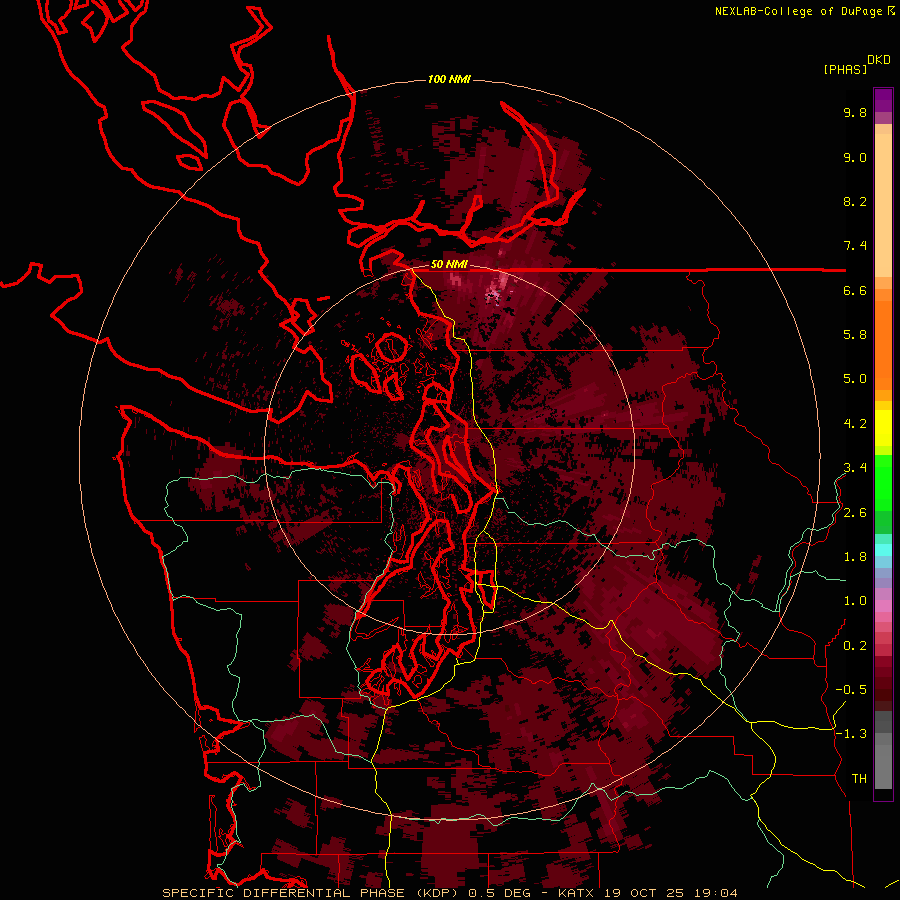Click the 3.4 legend value
Viewport: 900px width, 900px height.
[x=855, y=468]
